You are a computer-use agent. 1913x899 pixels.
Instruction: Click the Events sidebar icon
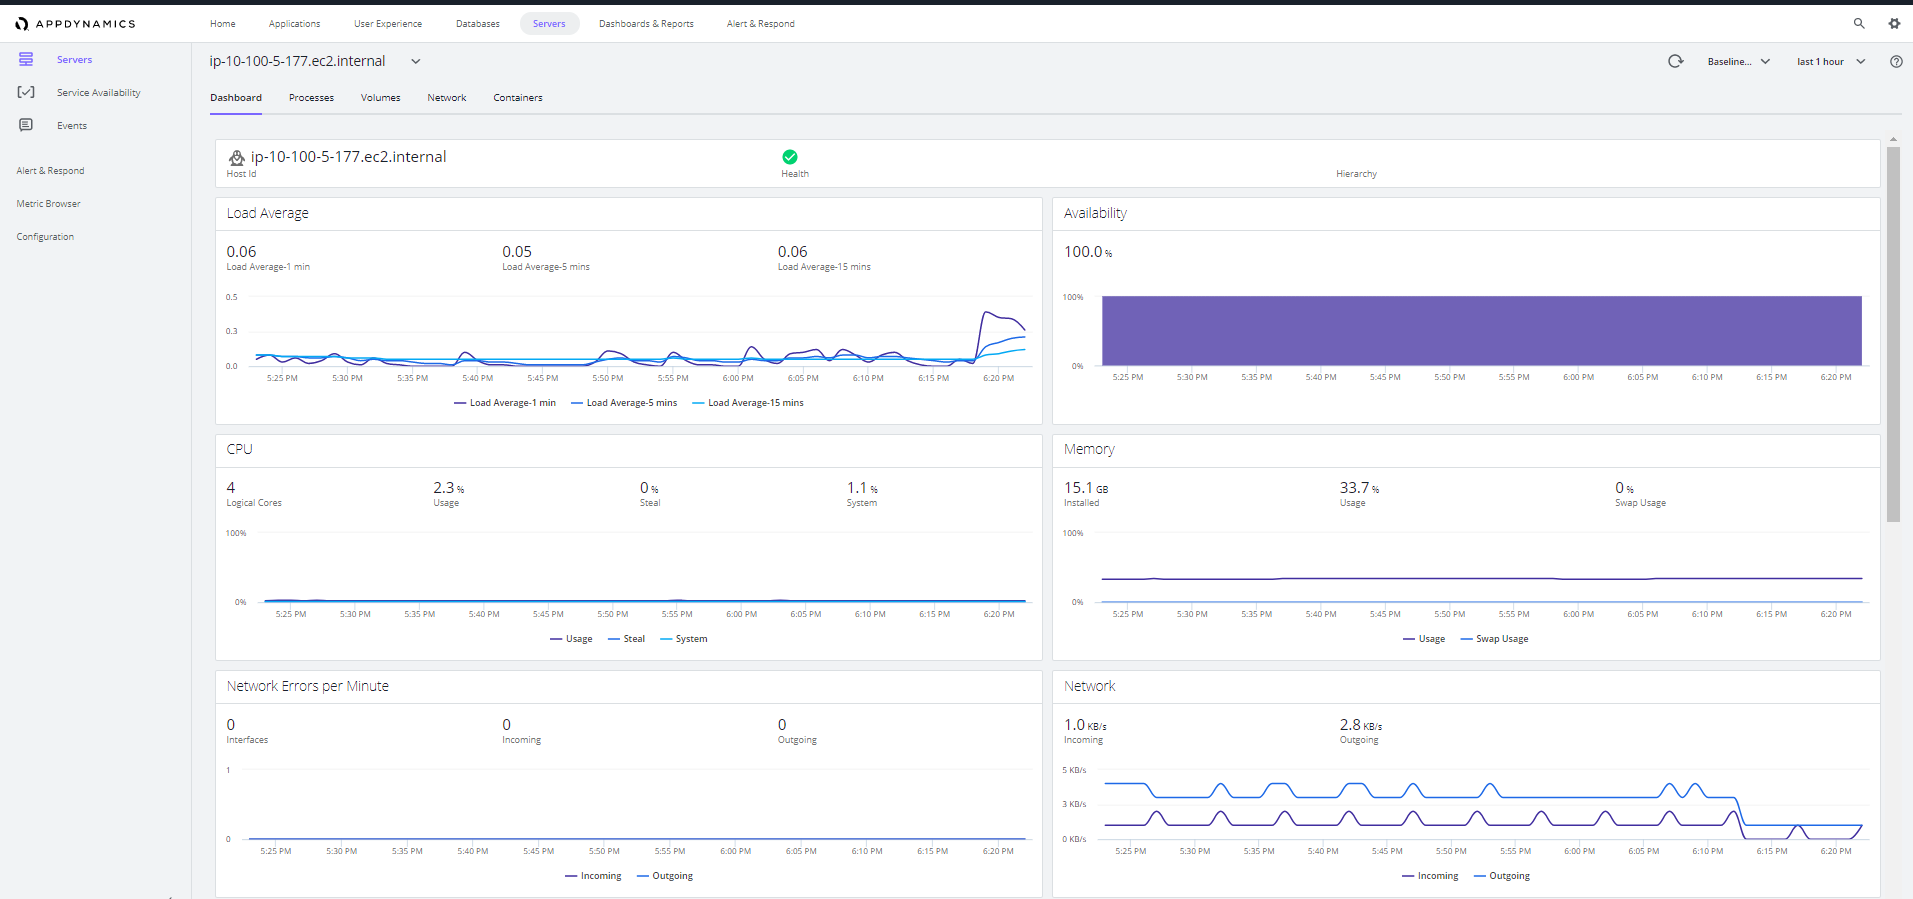26,125
